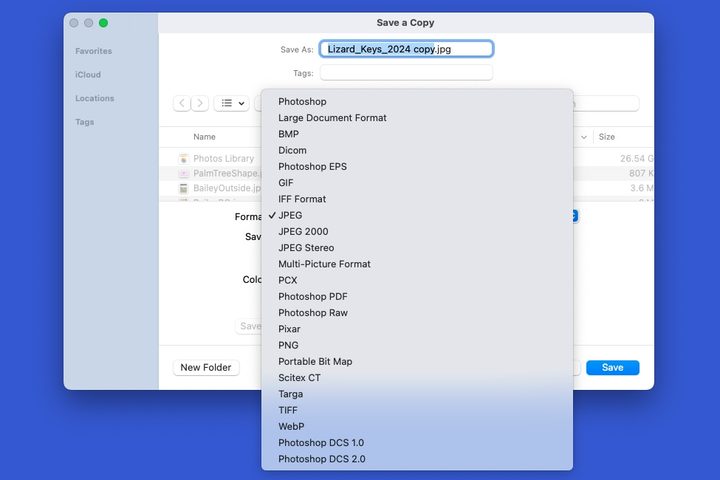Click the Tags input field
Viewport: 720px width, 480px height.
pyautogui.click(x=406, y=73)
